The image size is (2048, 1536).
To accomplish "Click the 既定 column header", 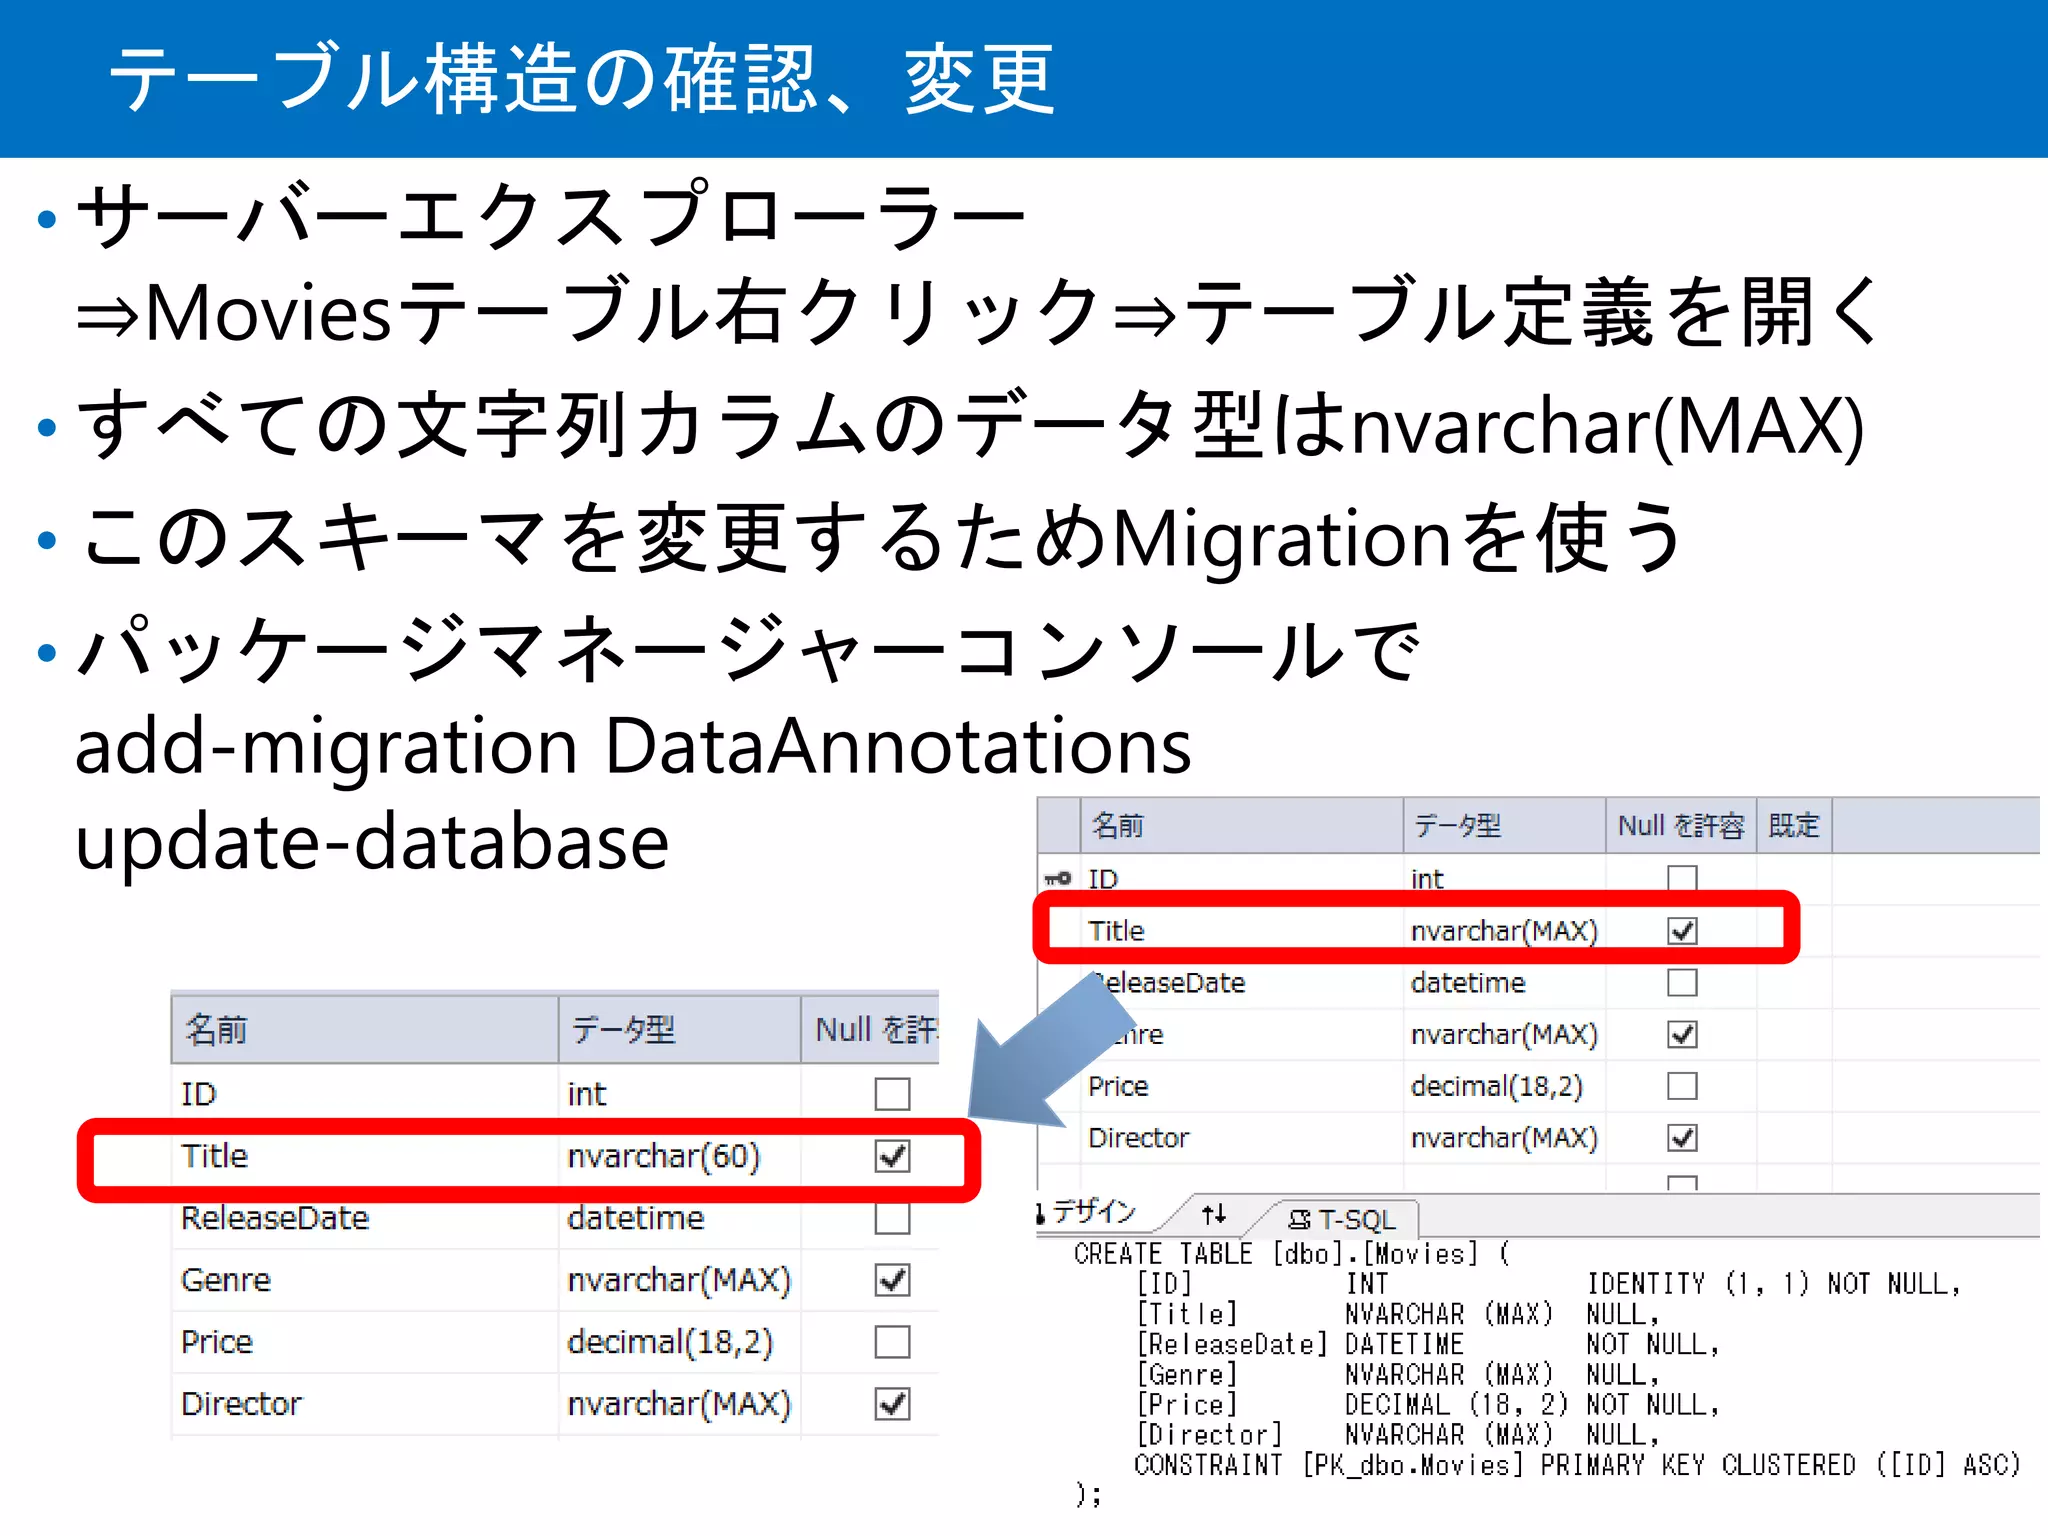I will coord(1794,826).
